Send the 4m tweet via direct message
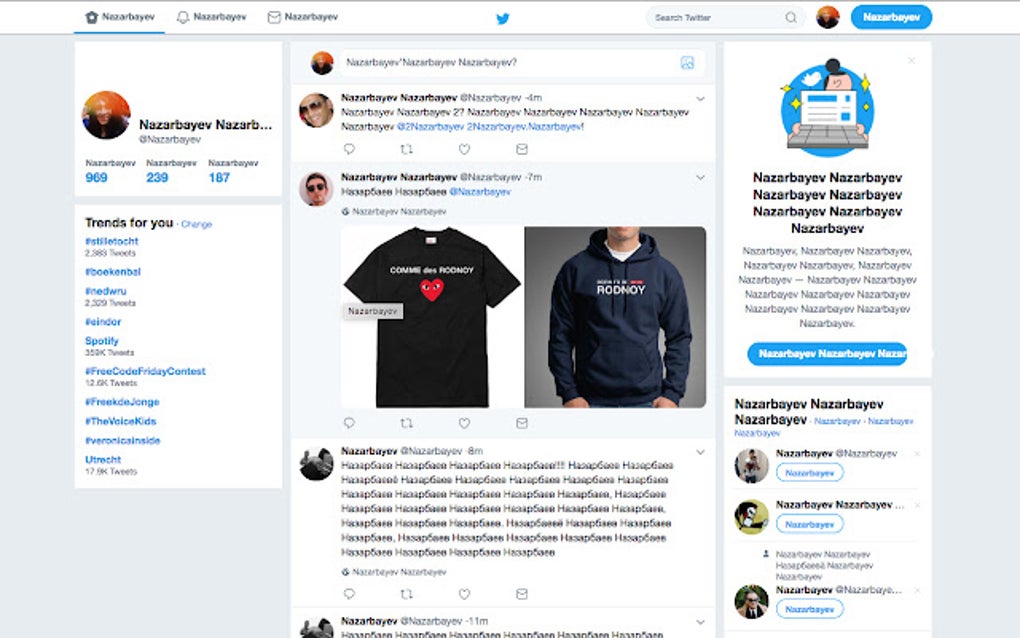This screenshot has width=1020, height=638. point(522,149)
